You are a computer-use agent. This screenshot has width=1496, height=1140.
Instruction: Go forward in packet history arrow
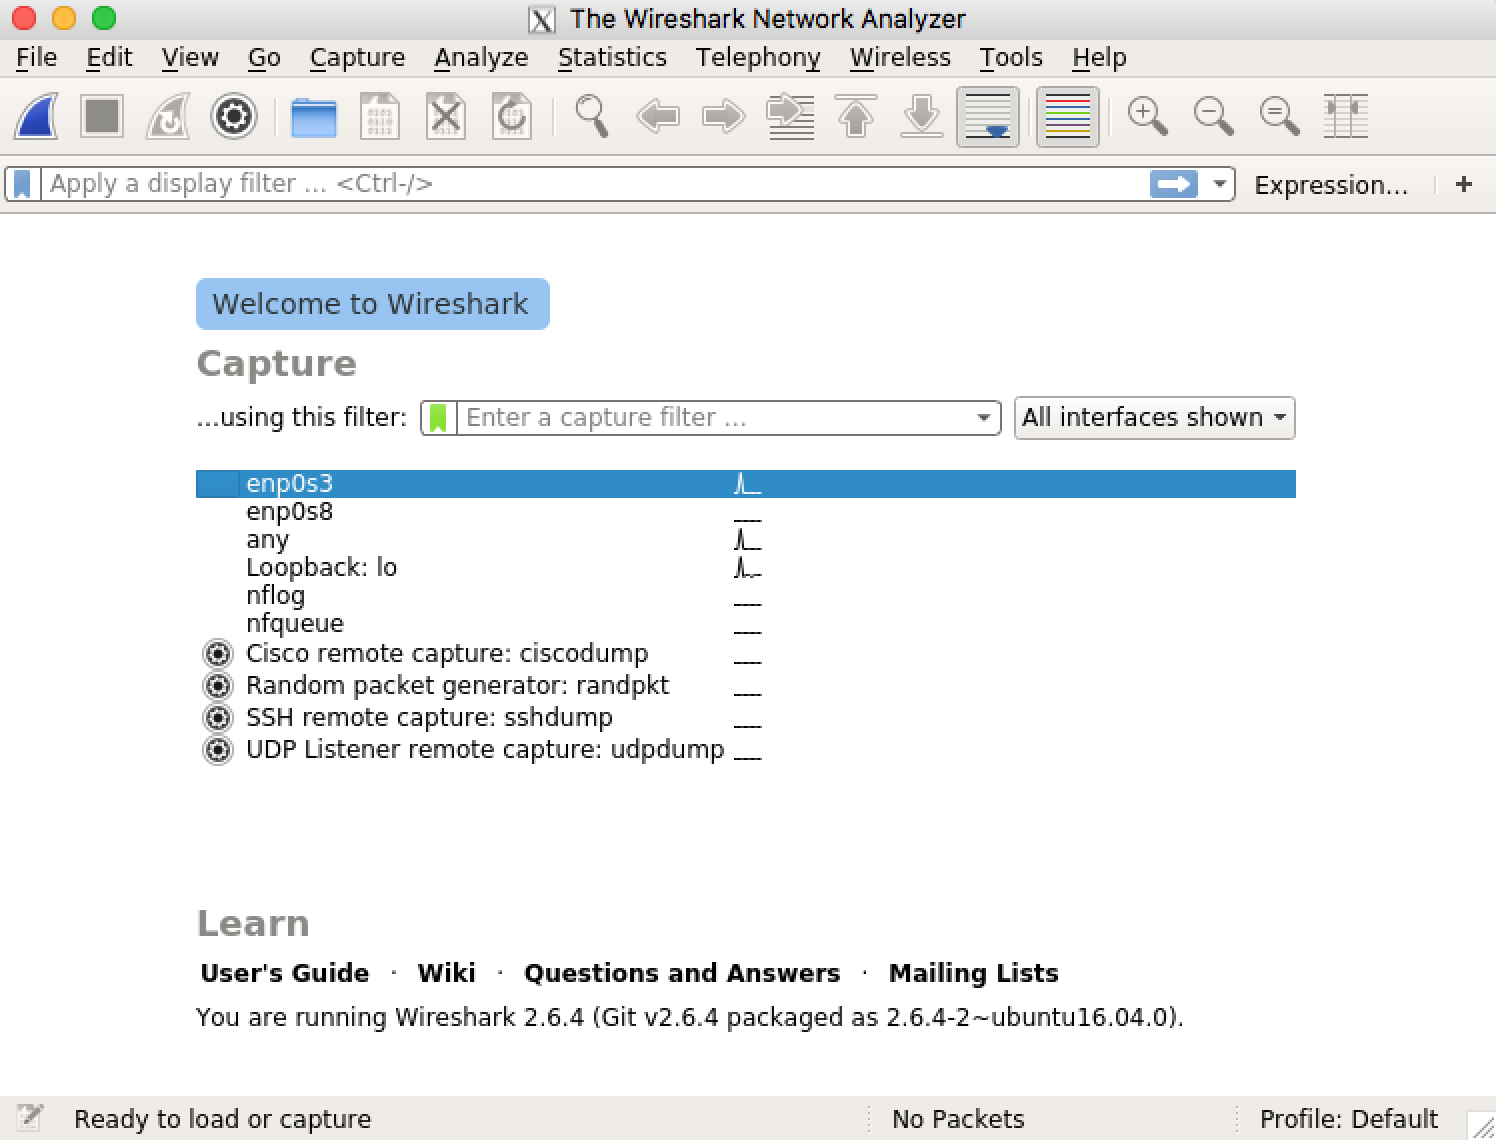point(723,117)
